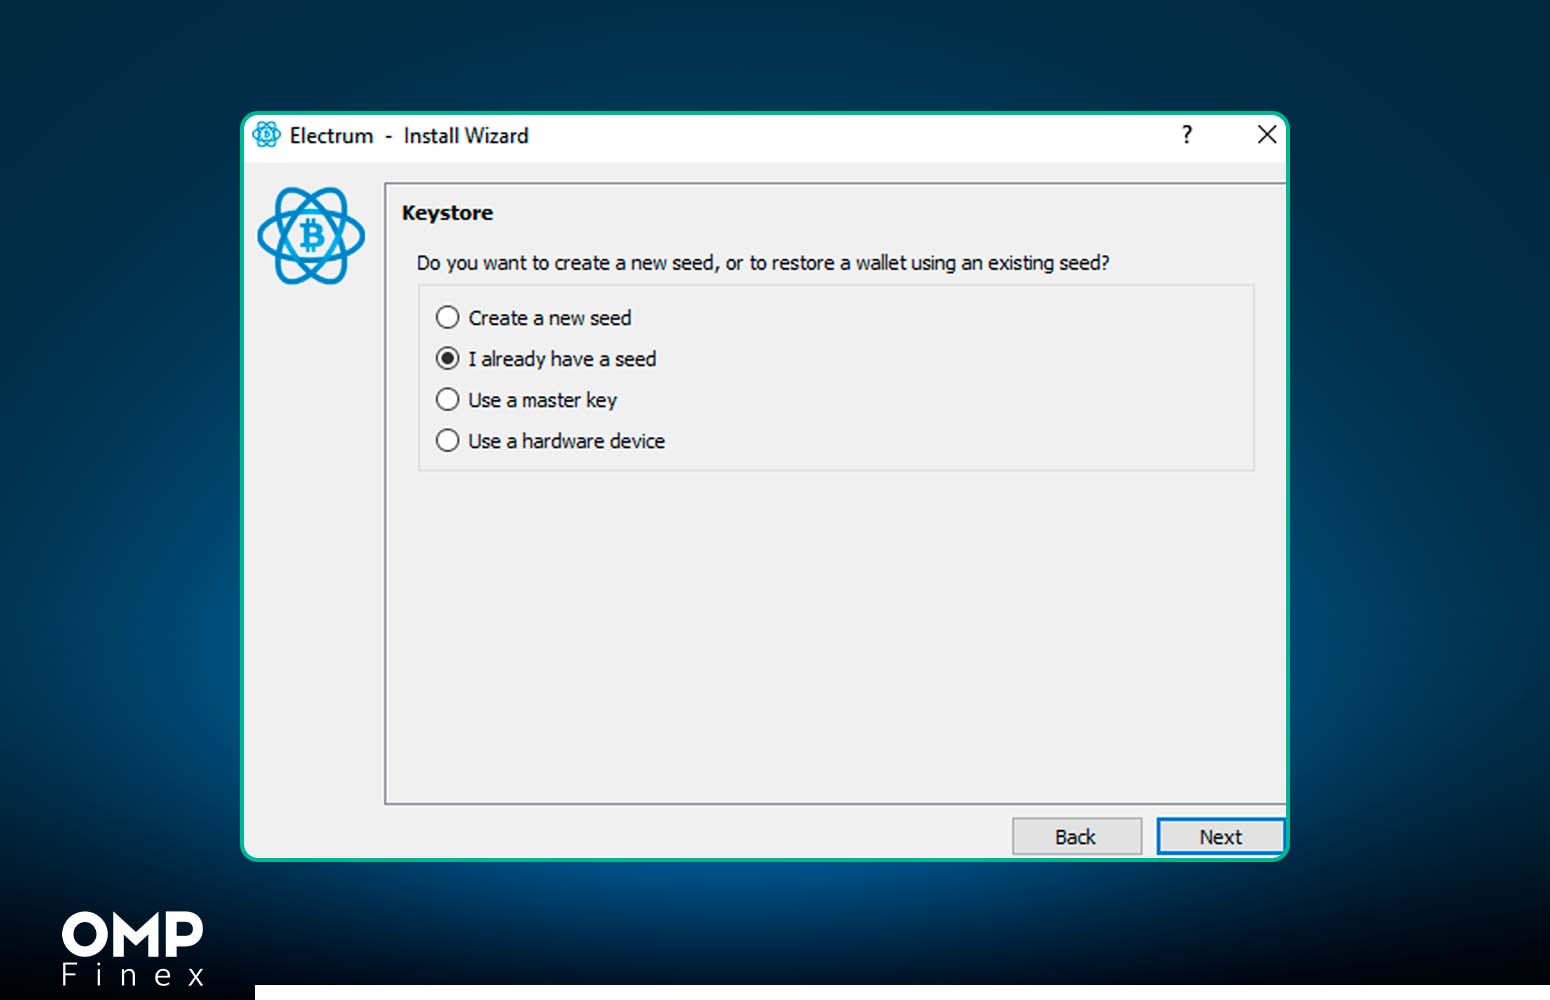Click the small Electrum title bar icon
The height and width of the screenshot is (1000, 1550).
266,134
